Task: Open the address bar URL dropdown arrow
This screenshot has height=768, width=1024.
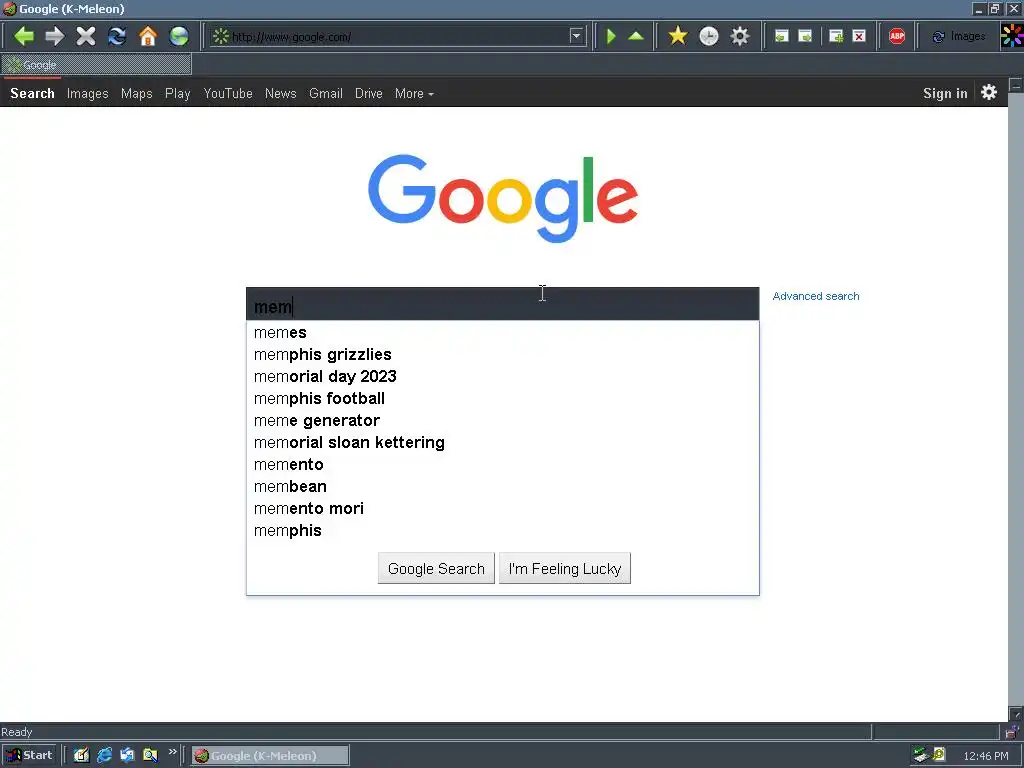Action: tap(576, 37)
